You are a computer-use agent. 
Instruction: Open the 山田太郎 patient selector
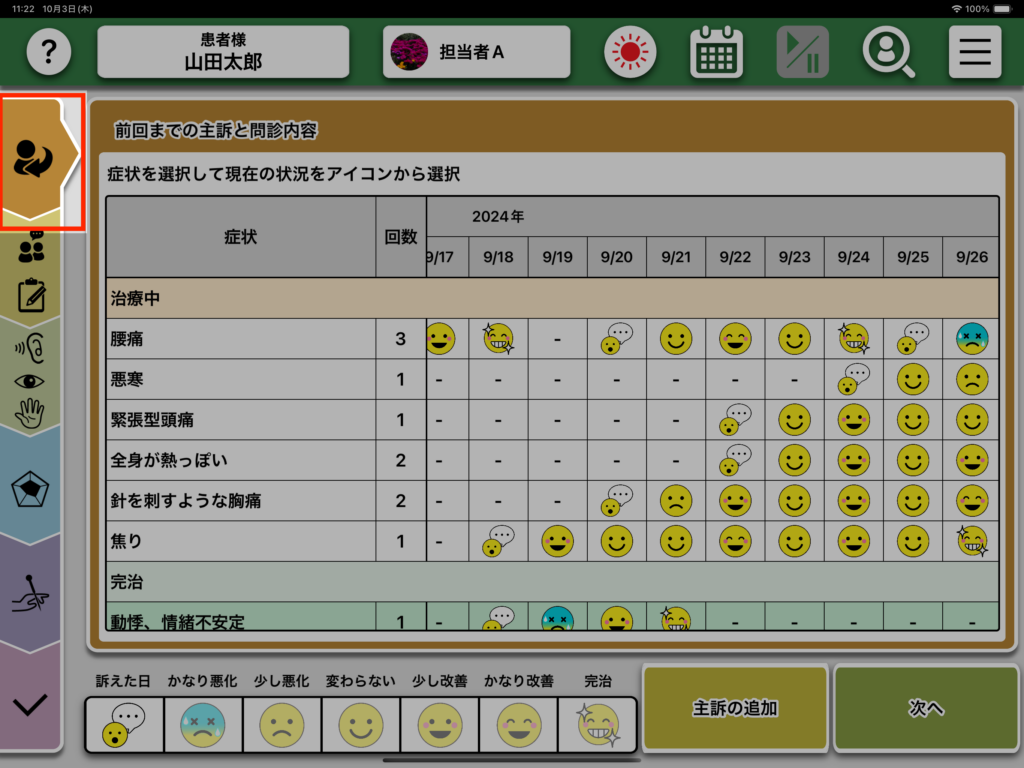click(223, 52)
